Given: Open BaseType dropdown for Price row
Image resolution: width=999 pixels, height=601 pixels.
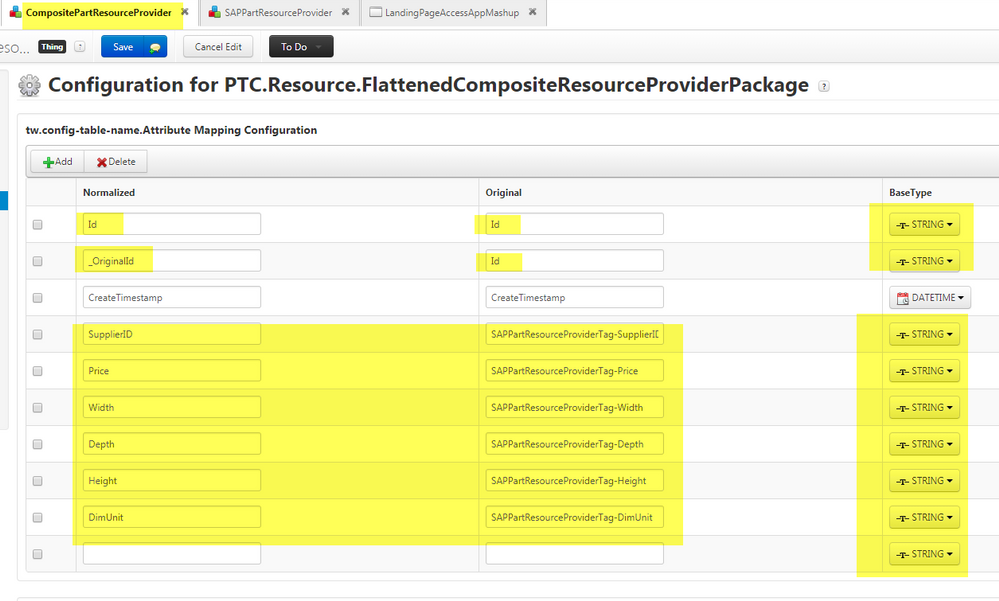Looking at the screenshot, I should click(924, 371).
